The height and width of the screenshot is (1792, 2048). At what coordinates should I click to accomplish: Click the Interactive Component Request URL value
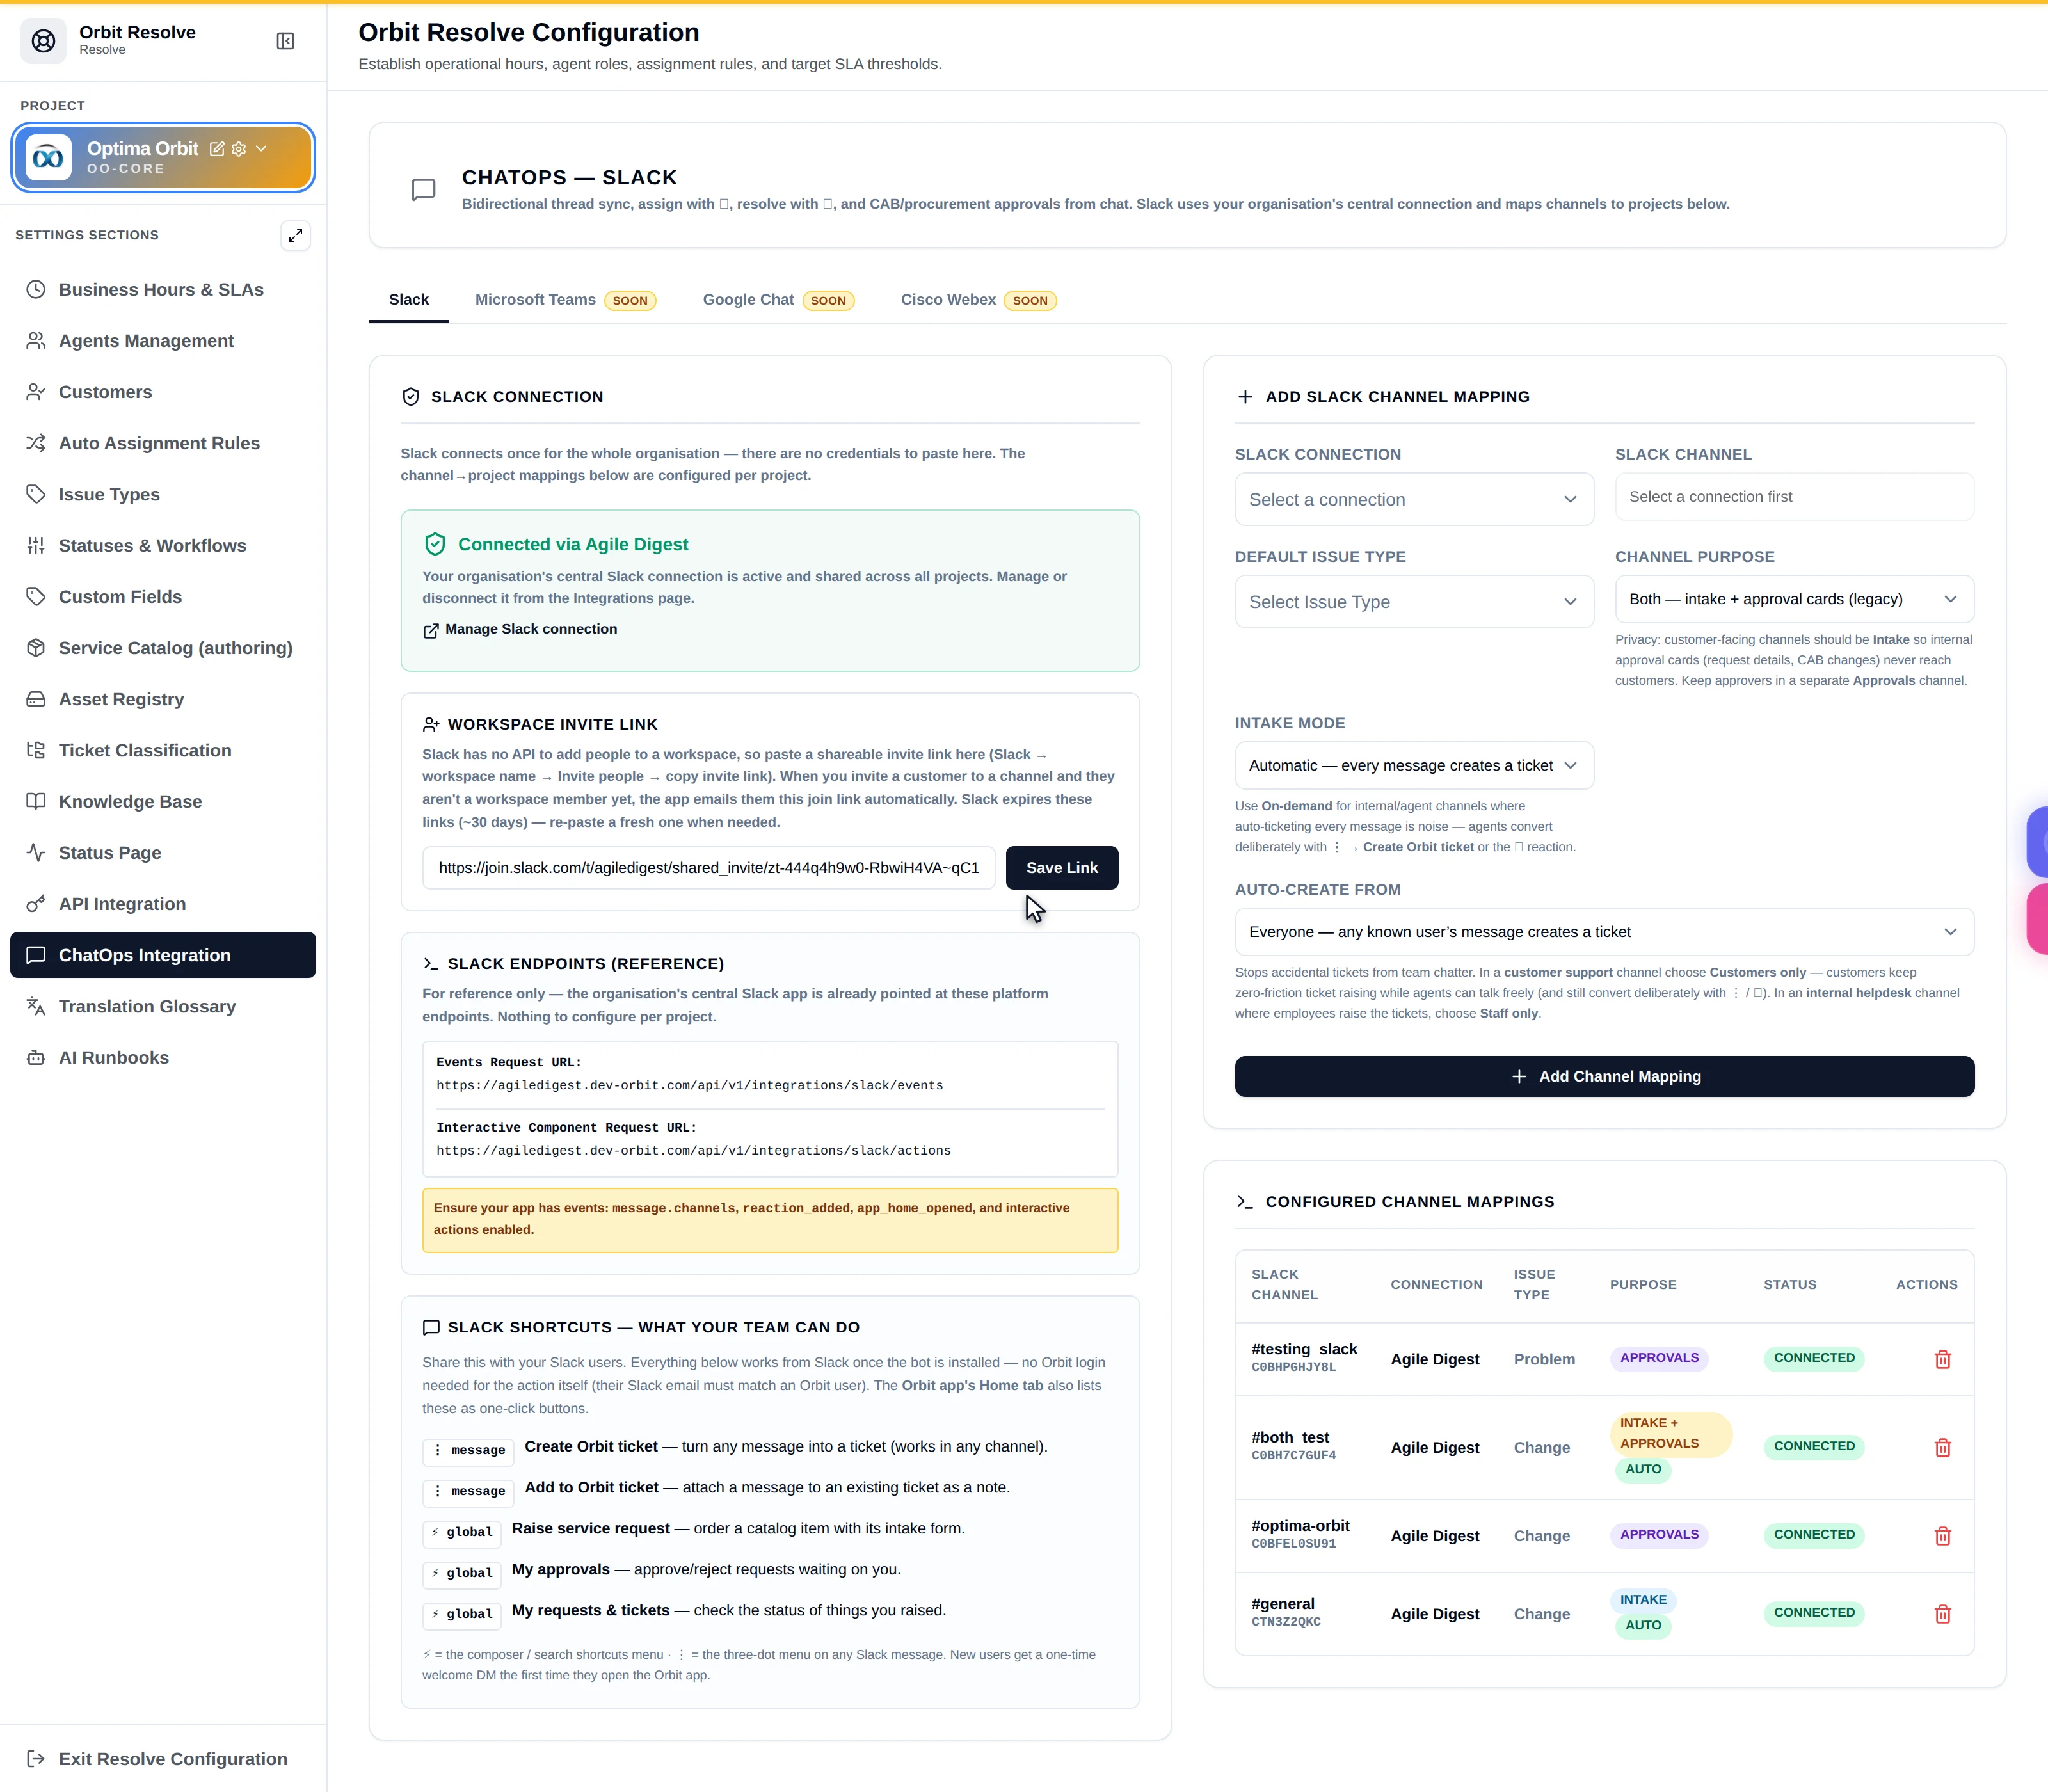tap(693, 1151)
